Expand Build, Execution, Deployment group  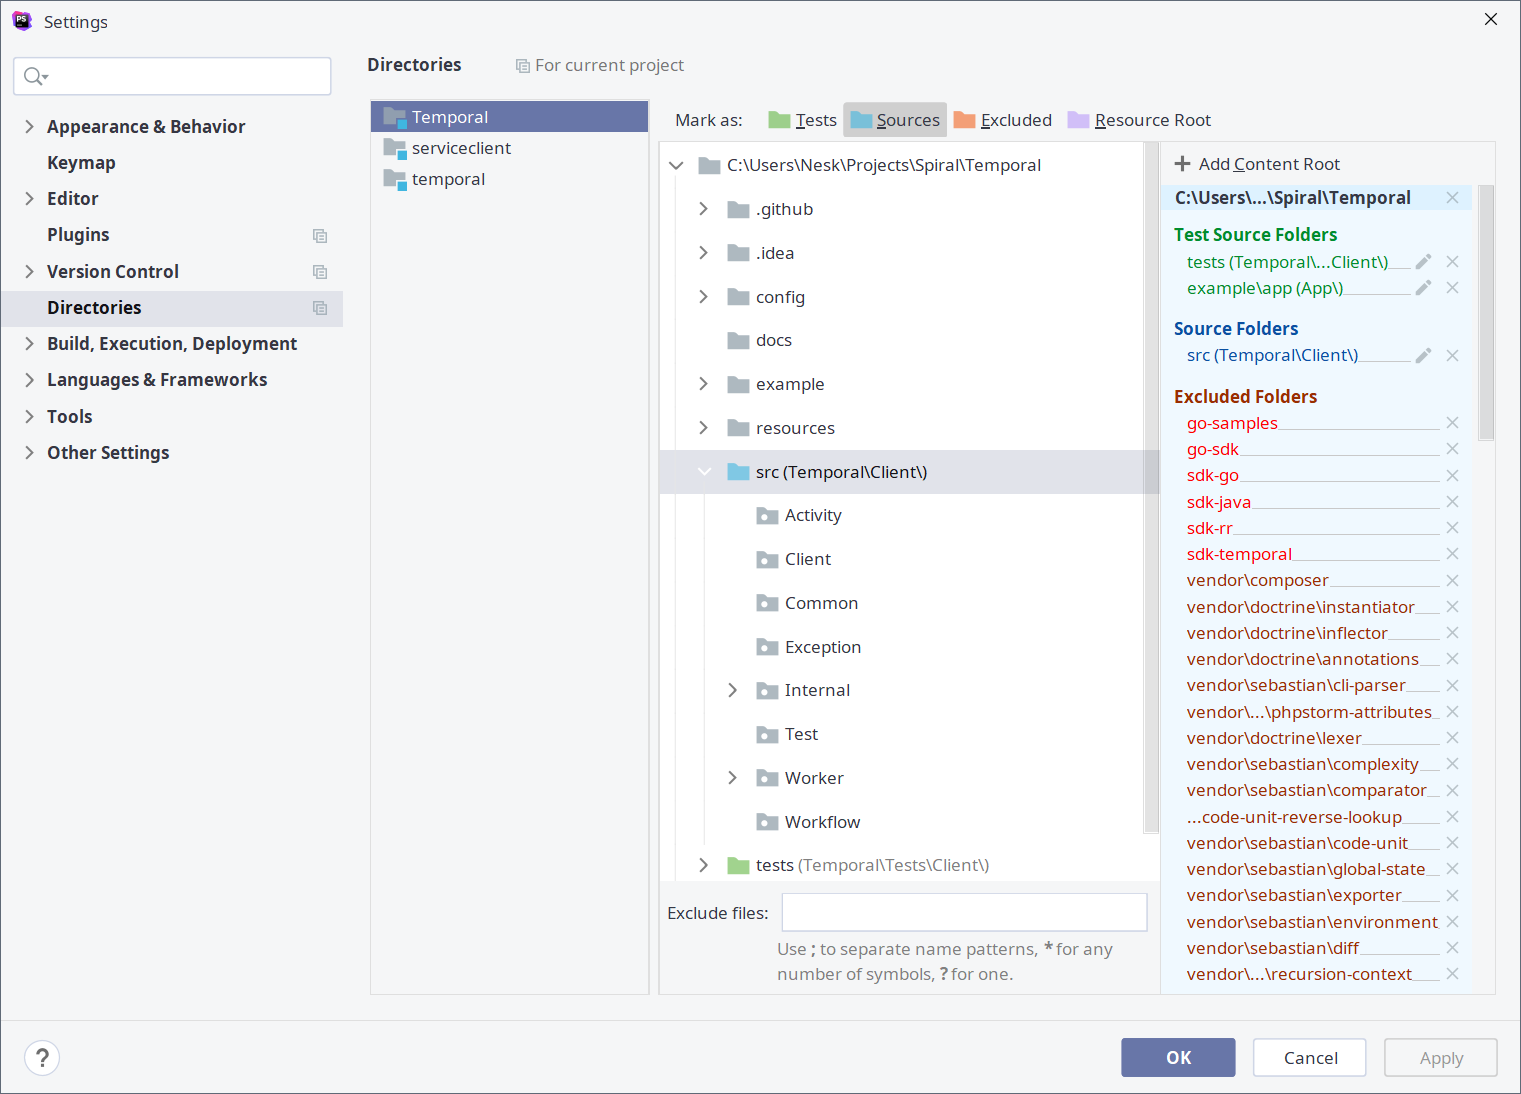(x=29, y=344)
